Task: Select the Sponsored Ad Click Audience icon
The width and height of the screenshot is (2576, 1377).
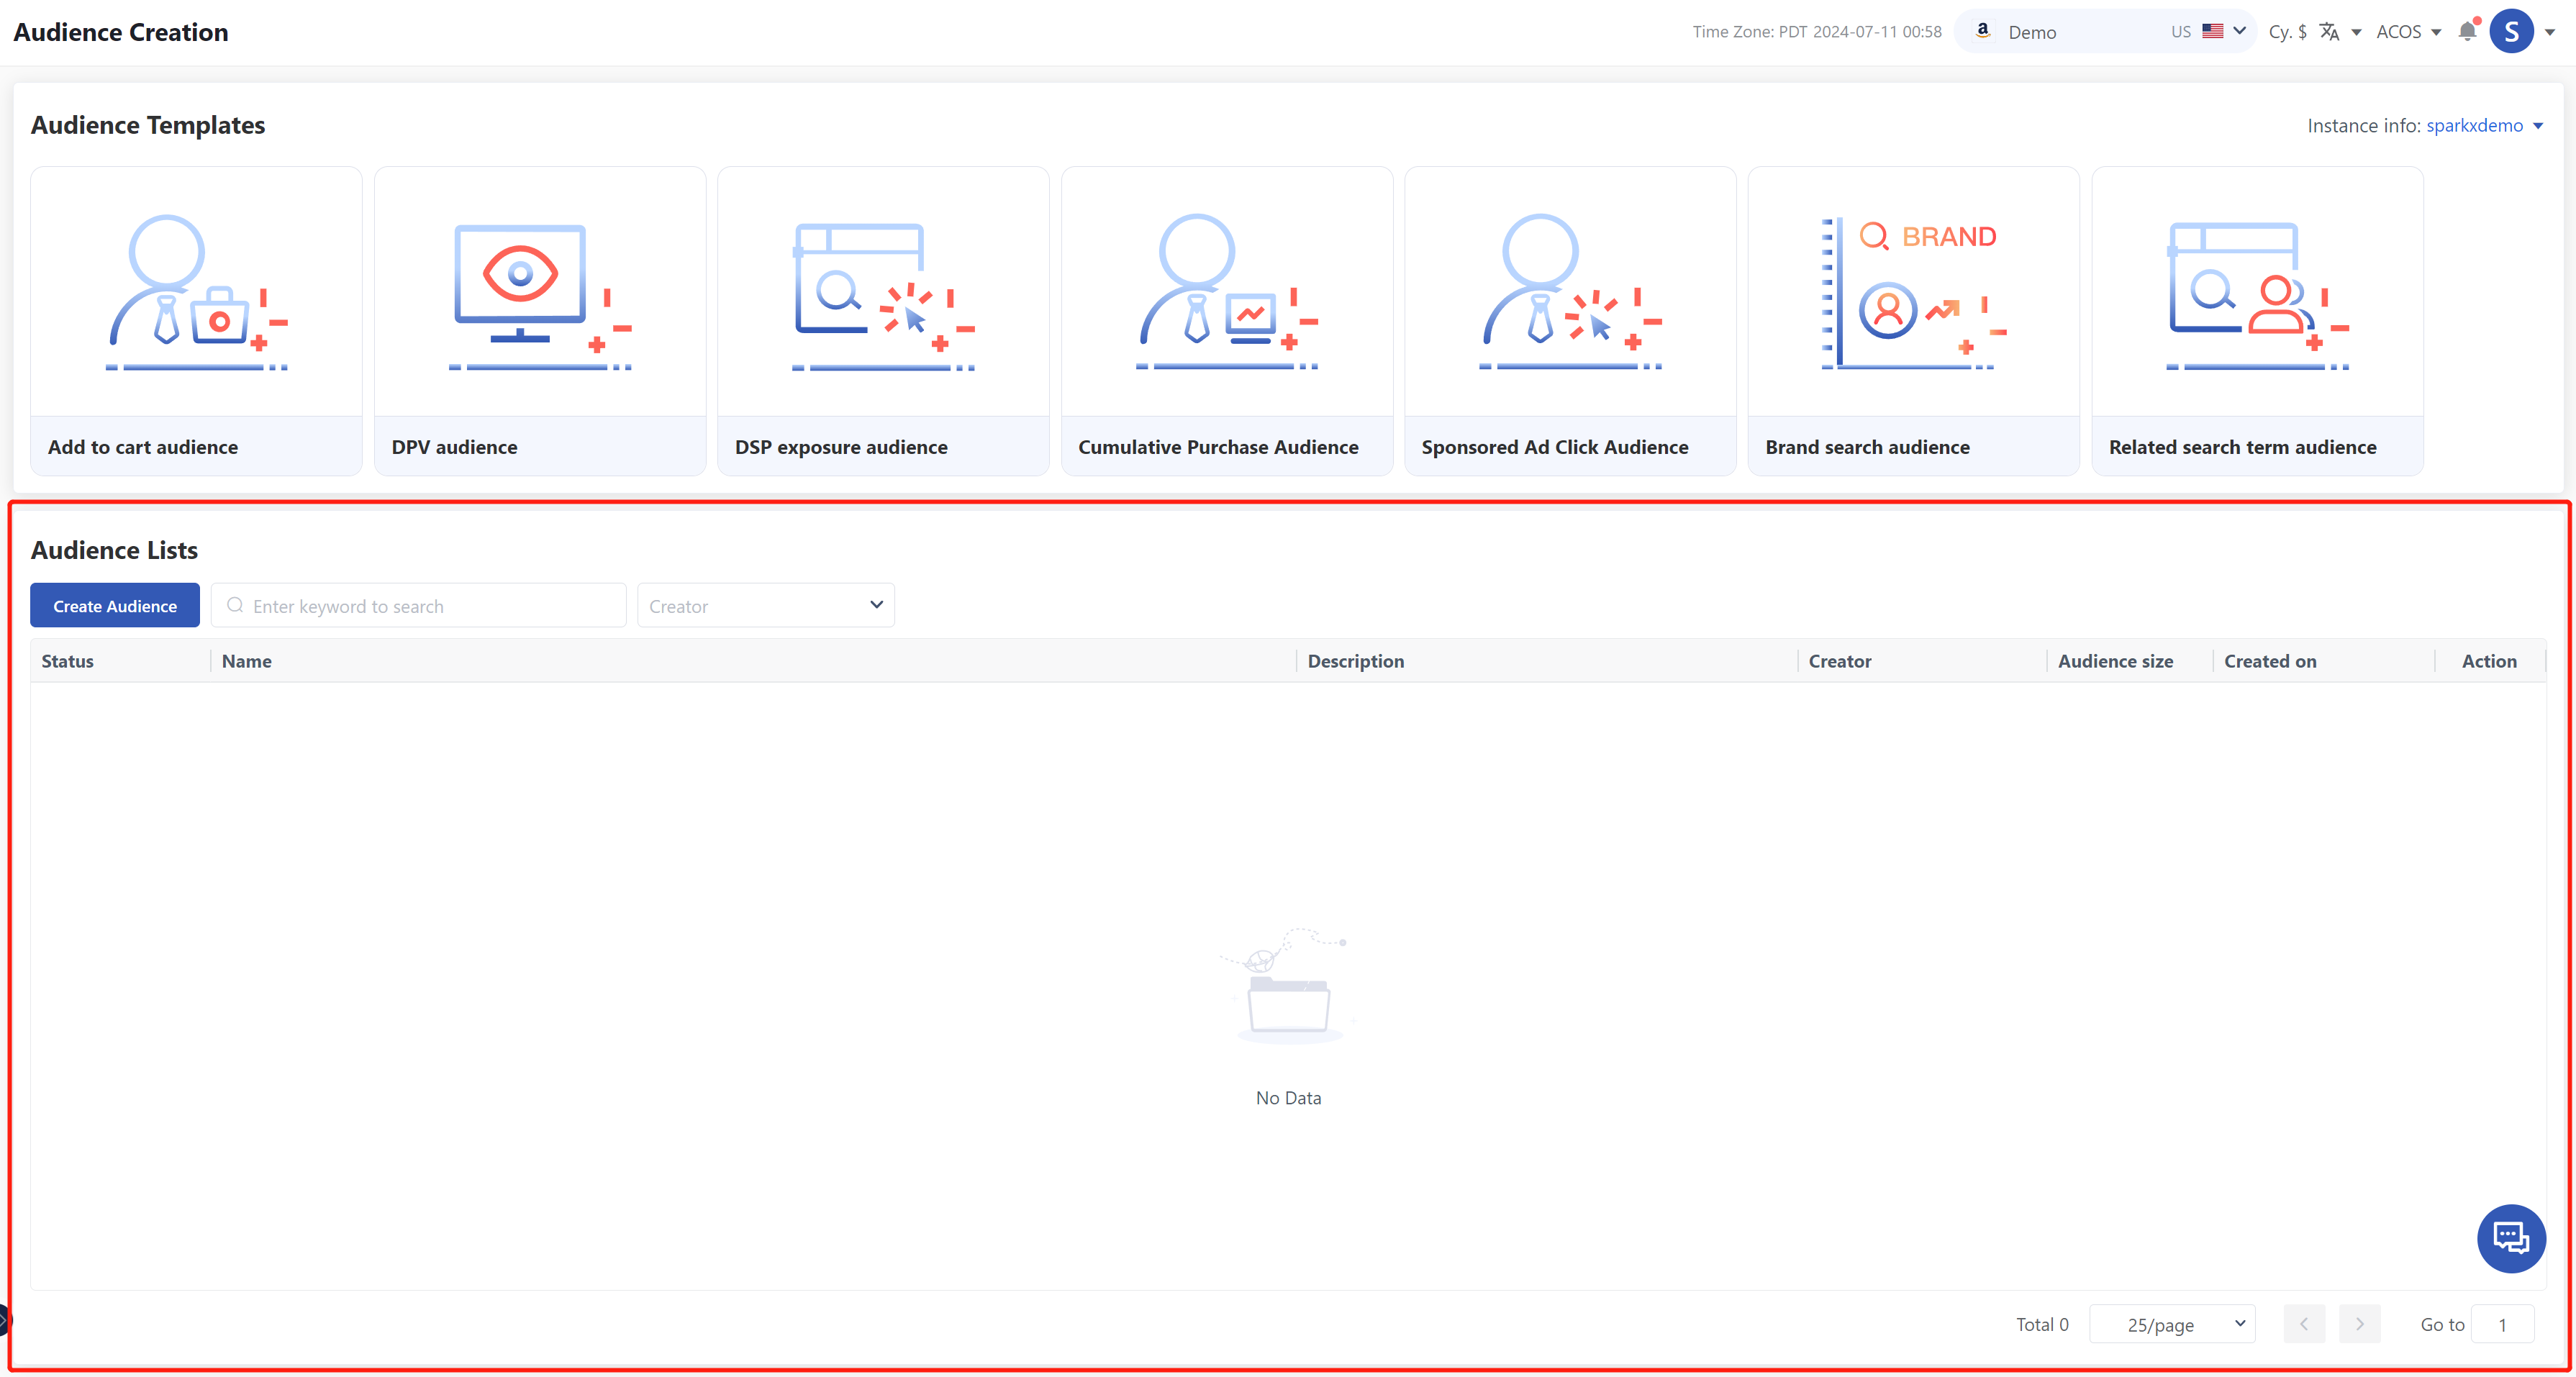Action: tap(1570, 292)
